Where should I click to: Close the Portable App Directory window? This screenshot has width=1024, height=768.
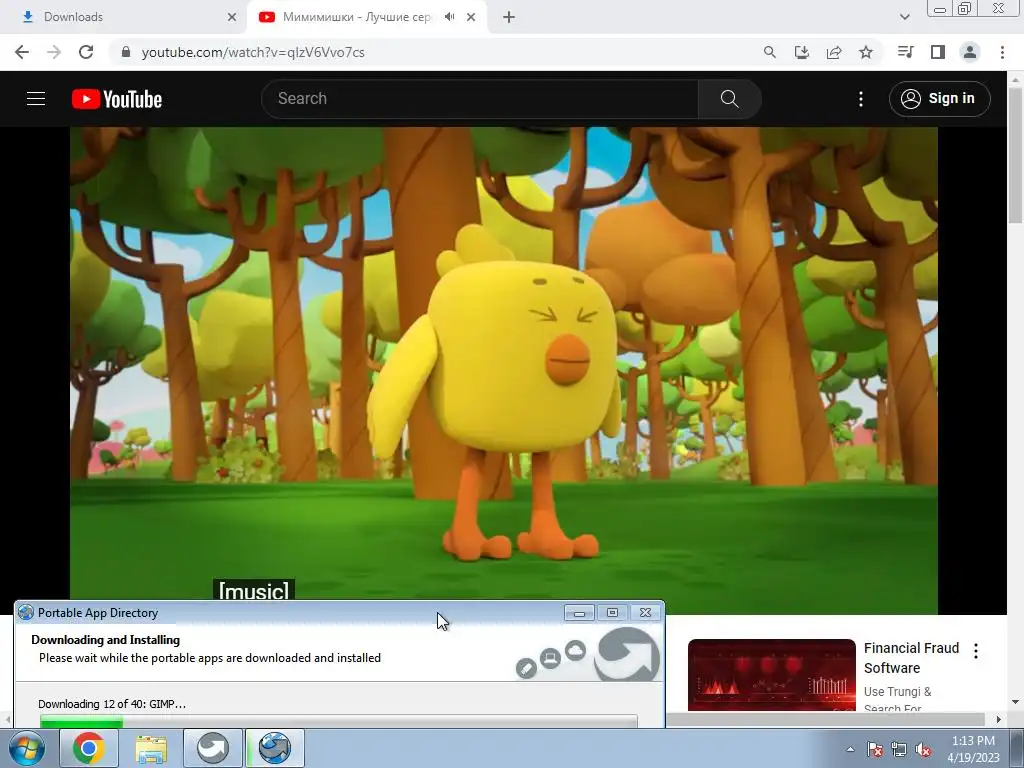(x=645, y=613)
